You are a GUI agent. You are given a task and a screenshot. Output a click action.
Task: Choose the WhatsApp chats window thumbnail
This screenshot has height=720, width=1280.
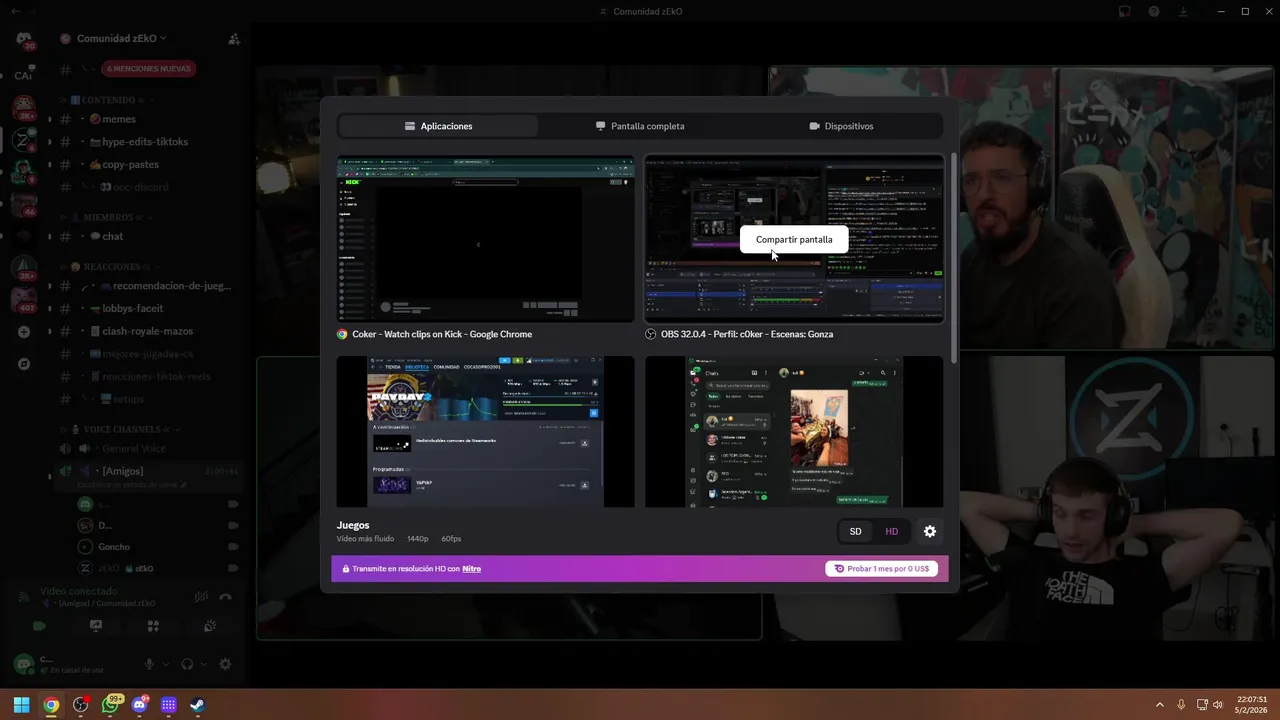(794, 431)
